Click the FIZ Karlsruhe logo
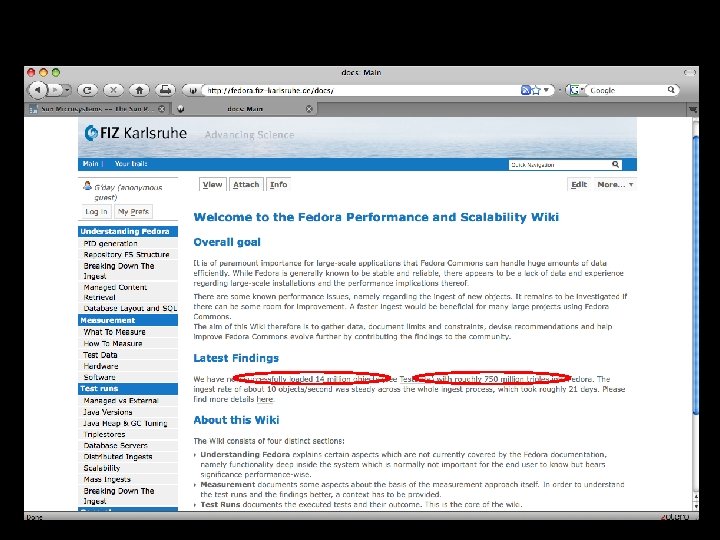 136,133
